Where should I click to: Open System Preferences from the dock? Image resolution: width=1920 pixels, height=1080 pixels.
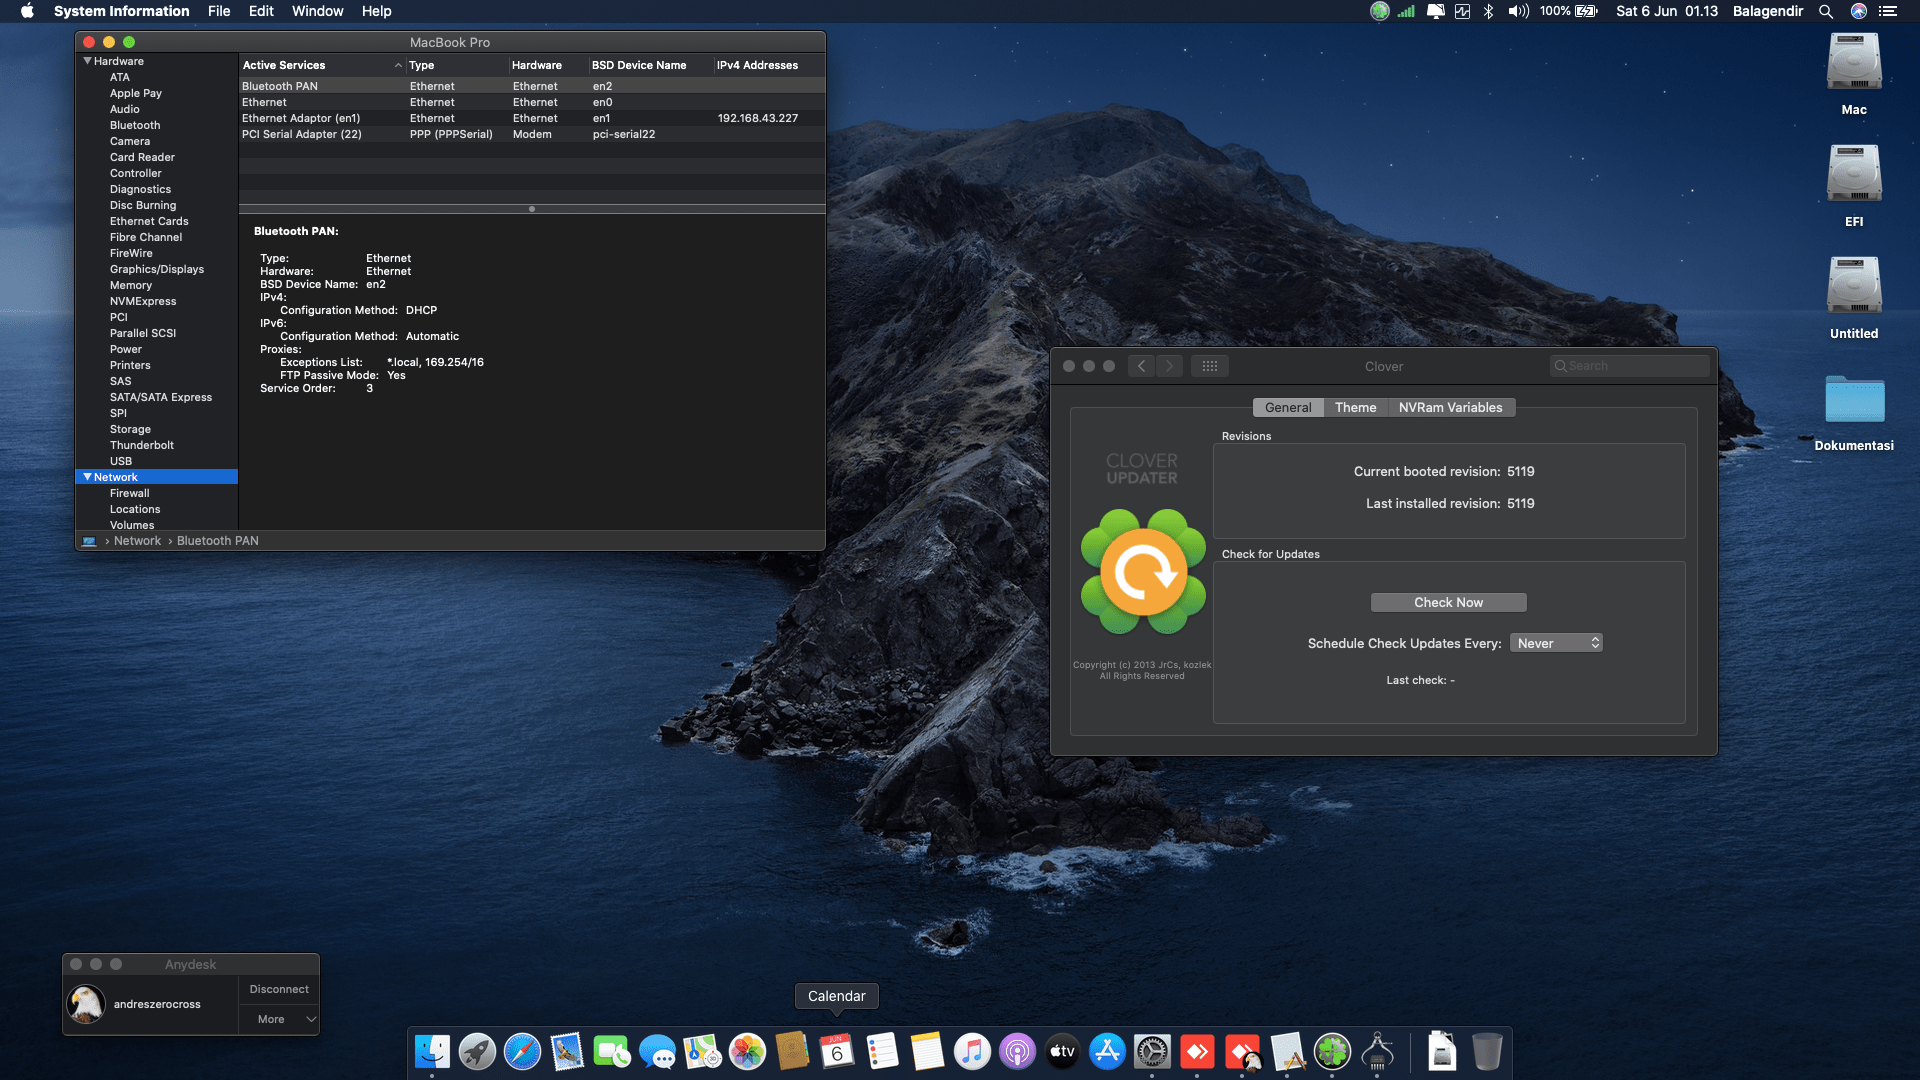click(1152, 1052)
